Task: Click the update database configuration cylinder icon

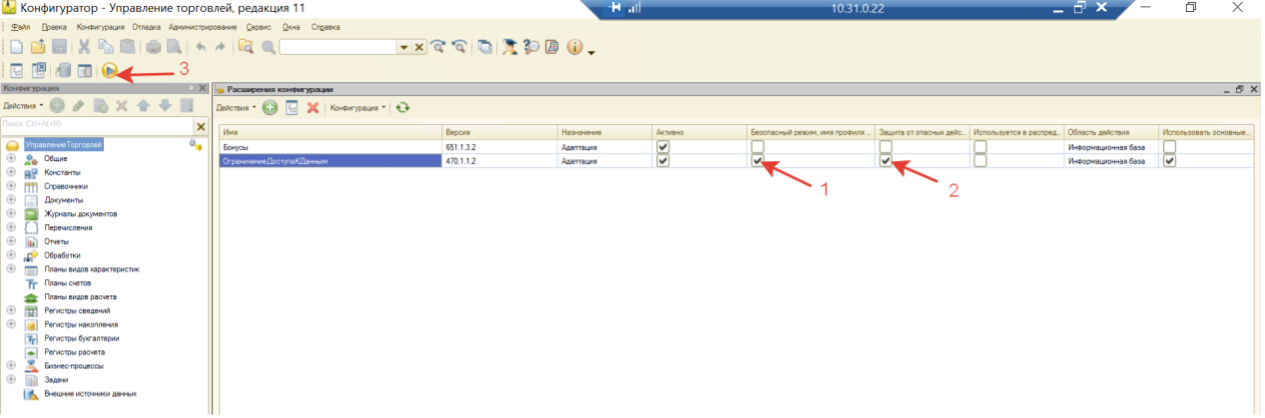Action: point(64,70)
